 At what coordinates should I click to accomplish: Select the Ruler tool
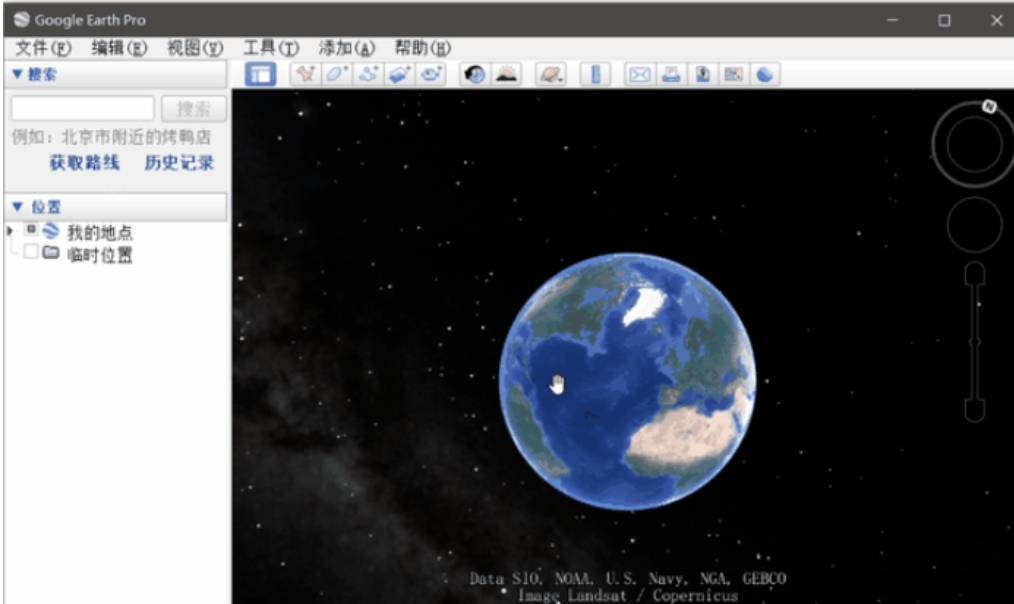596,74
